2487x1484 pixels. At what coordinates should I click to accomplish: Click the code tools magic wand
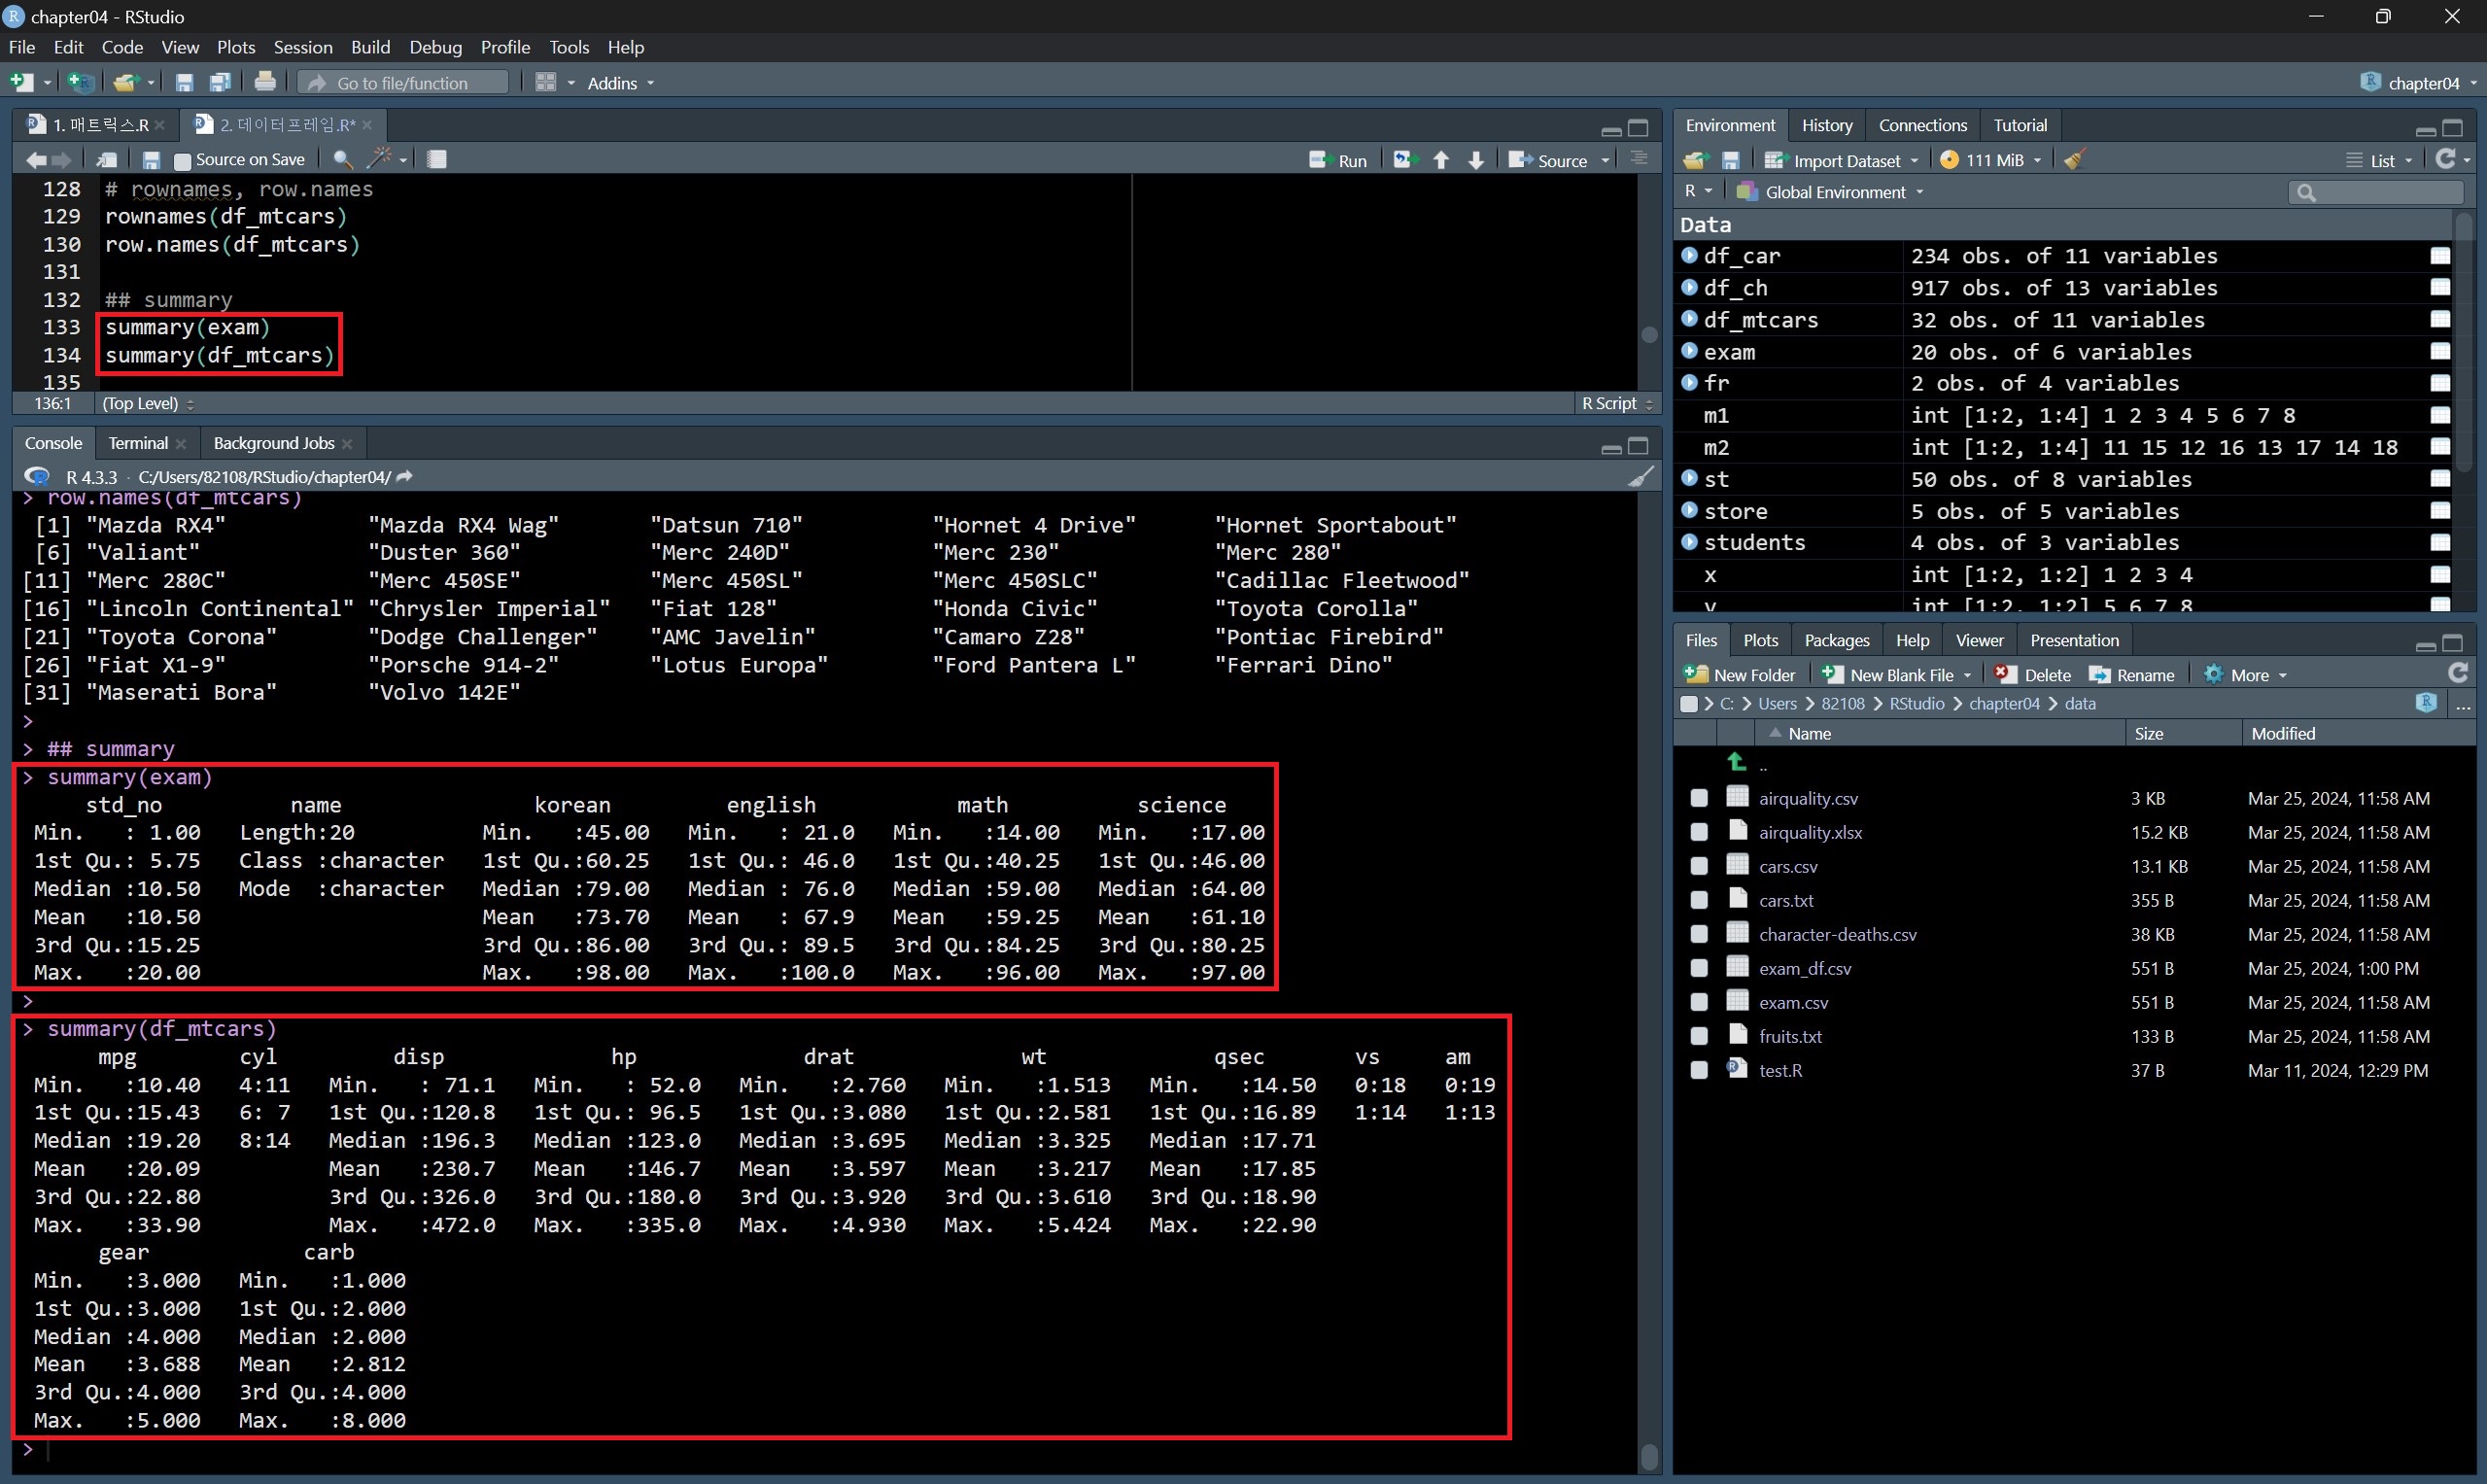380,159
